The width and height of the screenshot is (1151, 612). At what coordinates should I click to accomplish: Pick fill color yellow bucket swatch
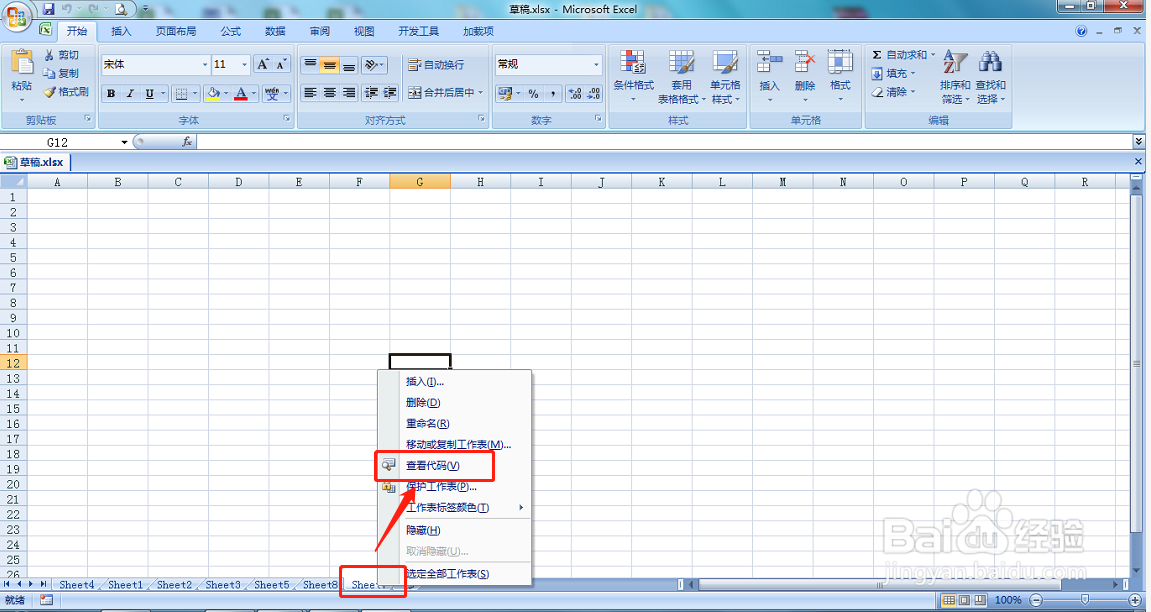pyautogui.click(x=213, y=93)
